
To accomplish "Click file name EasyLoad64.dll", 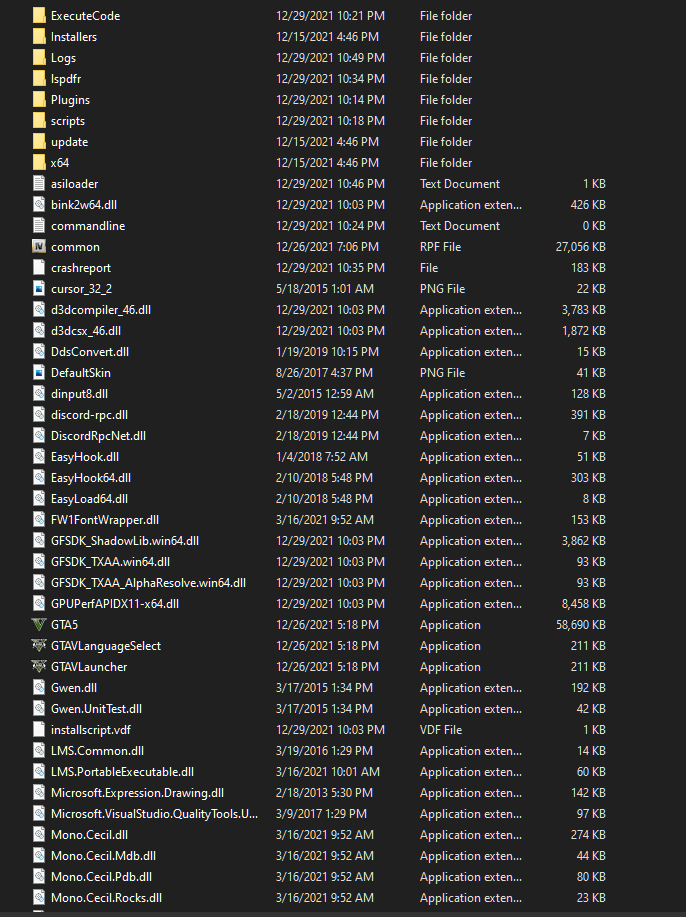I will (89, 499).
